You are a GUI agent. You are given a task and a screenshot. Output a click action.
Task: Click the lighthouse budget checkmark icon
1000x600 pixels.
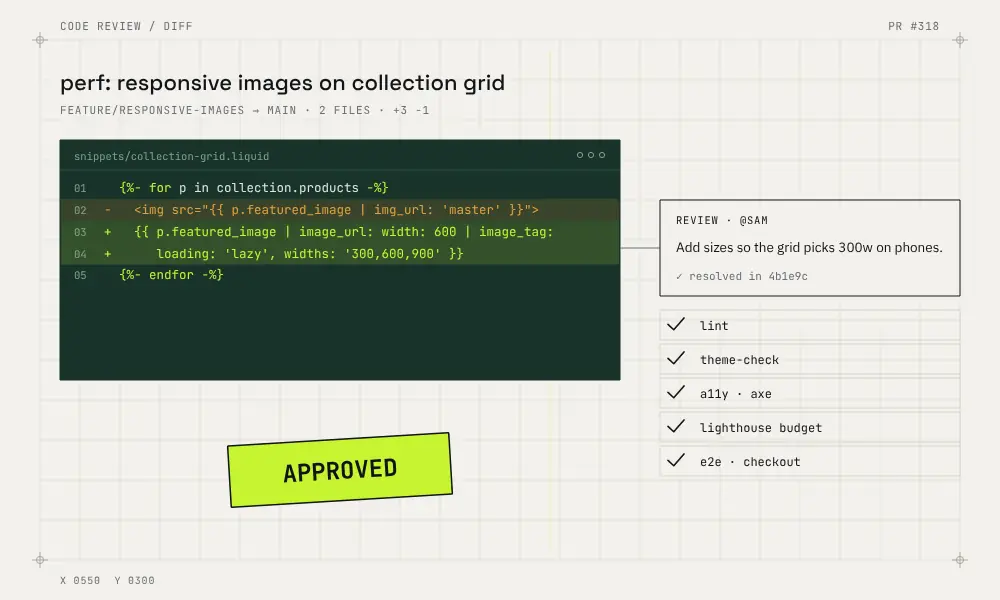pyautogui.click(x=675, y=427)
